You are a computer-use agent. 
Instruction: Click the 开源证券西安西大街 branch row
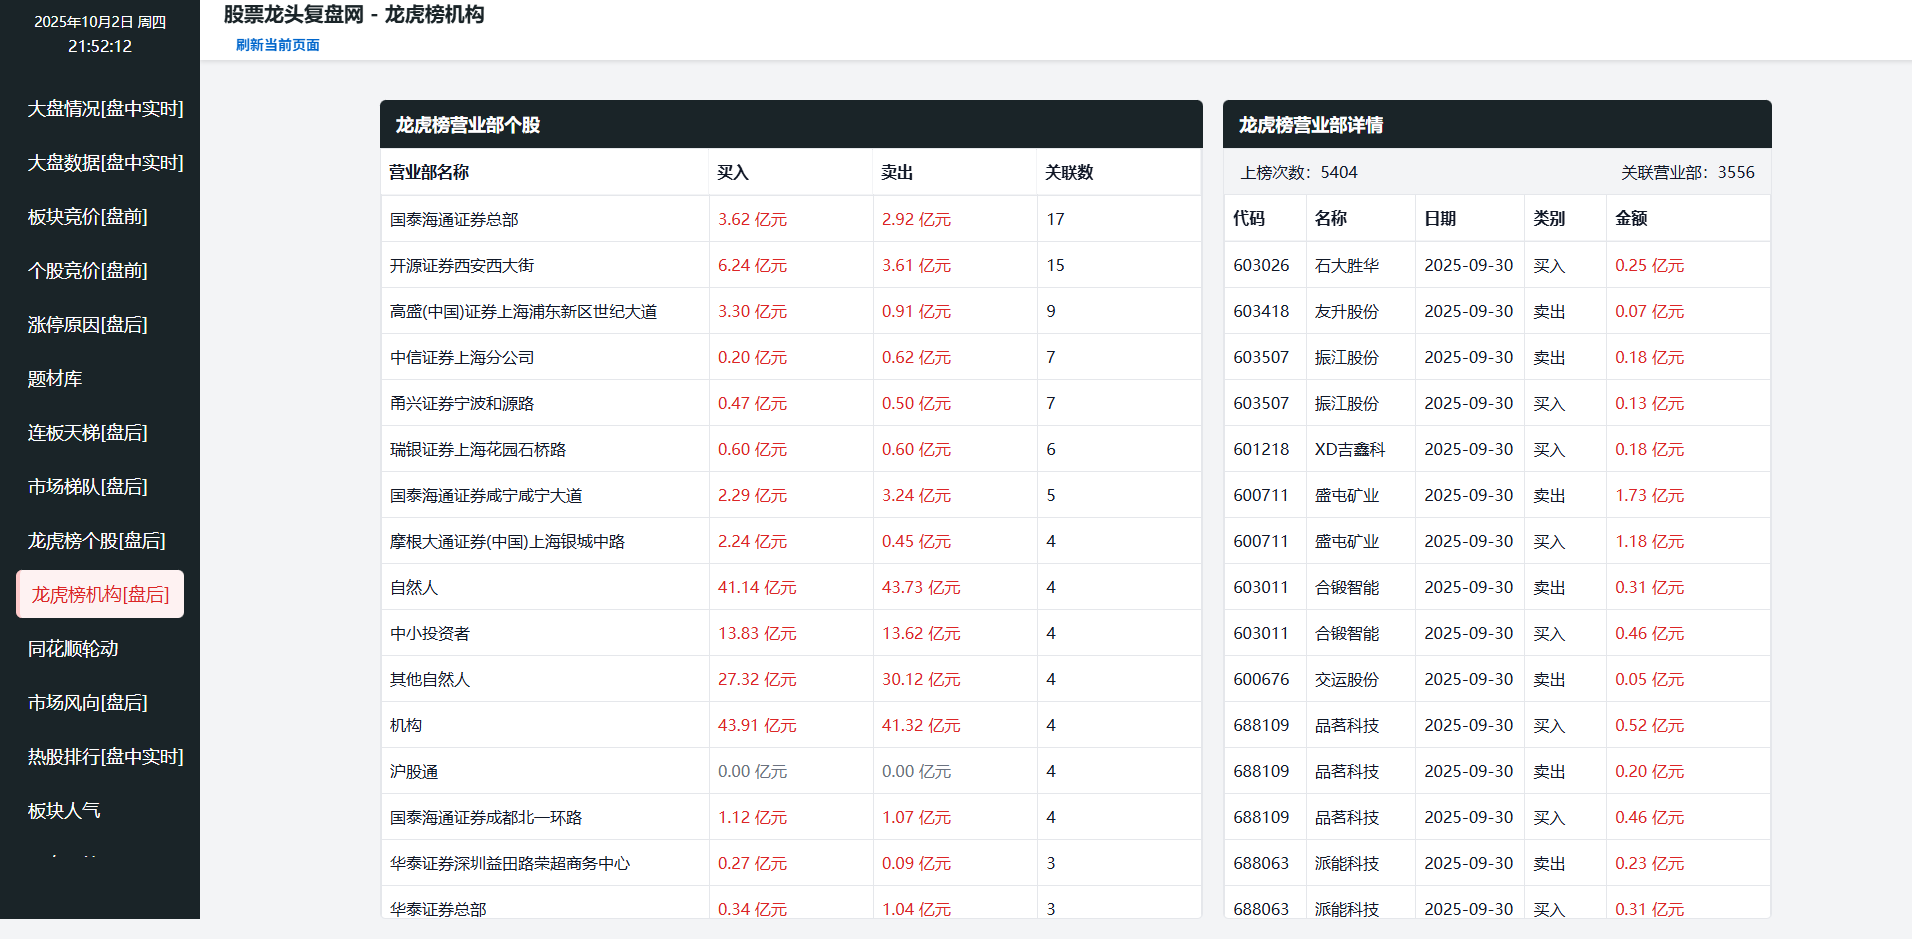click(462, 265)
